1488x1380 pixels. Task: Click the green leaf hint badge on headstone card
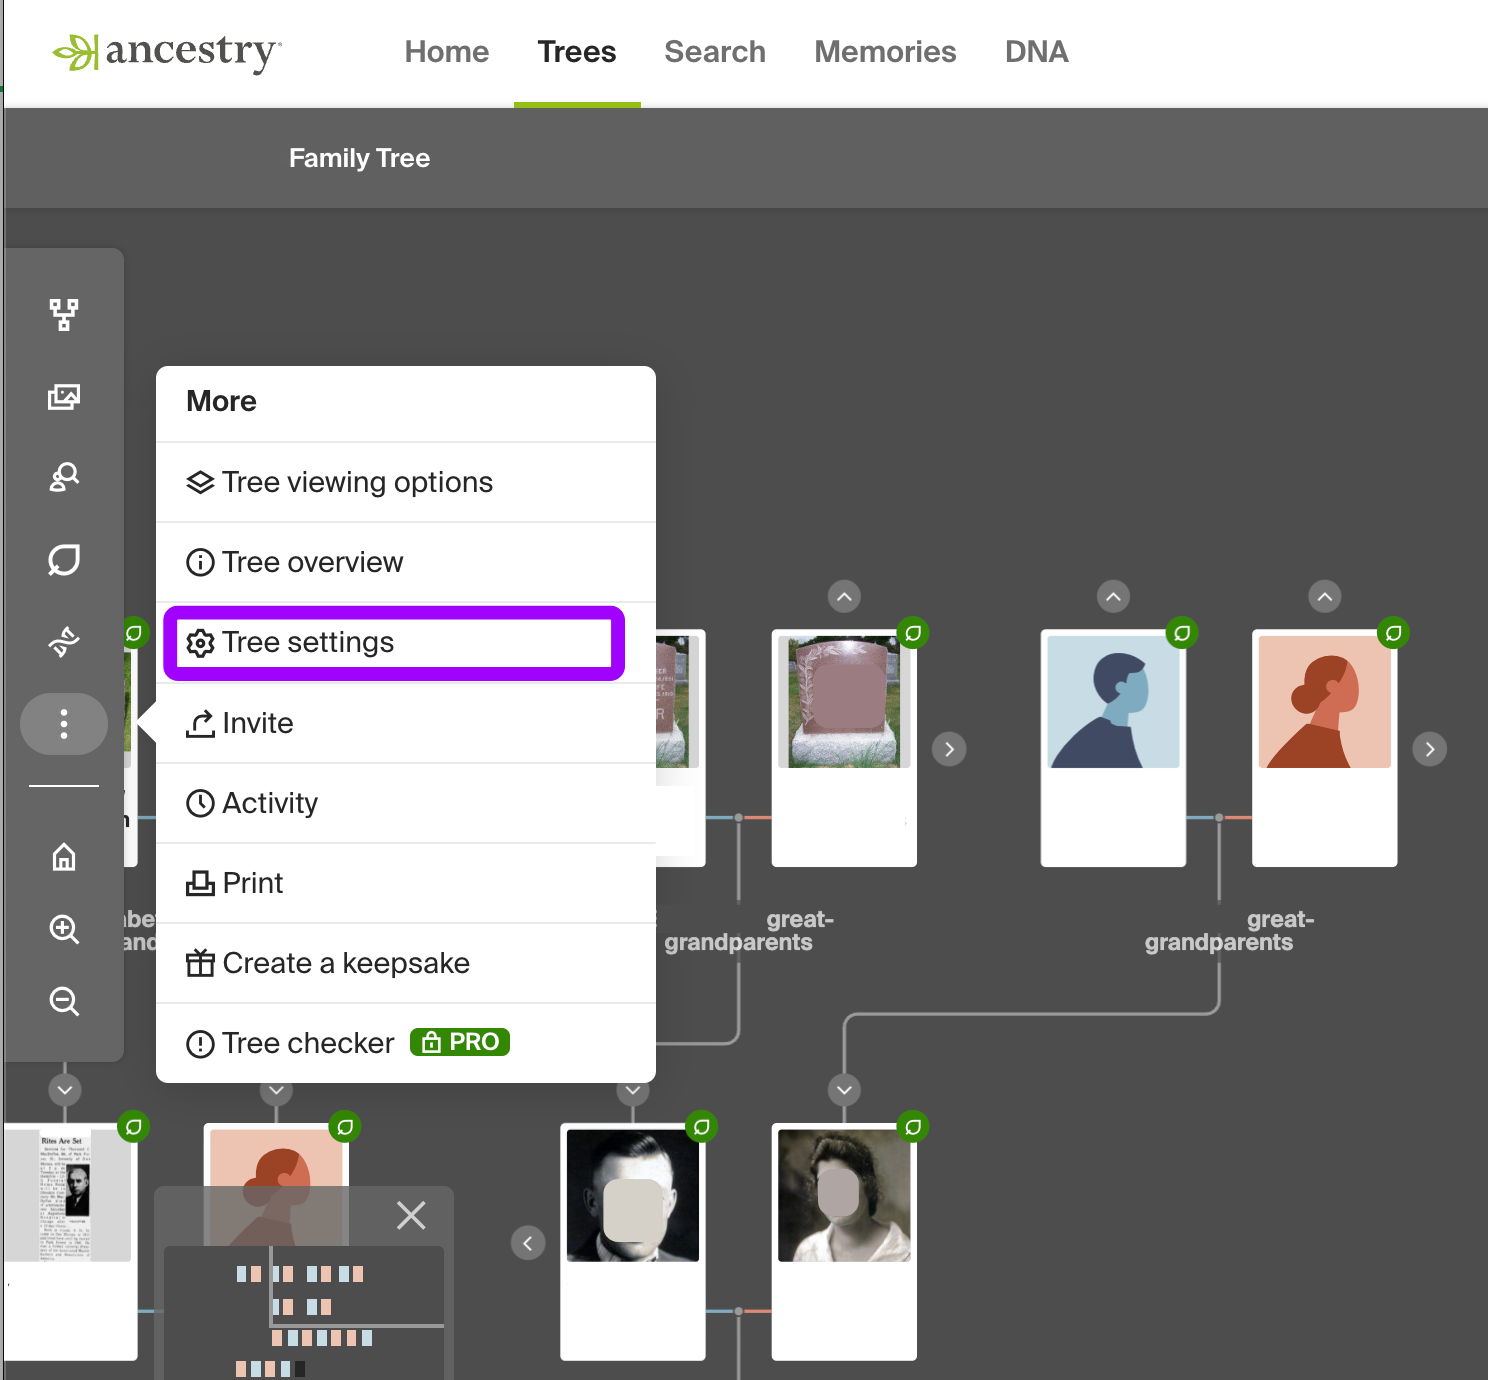tap(911, 632)
